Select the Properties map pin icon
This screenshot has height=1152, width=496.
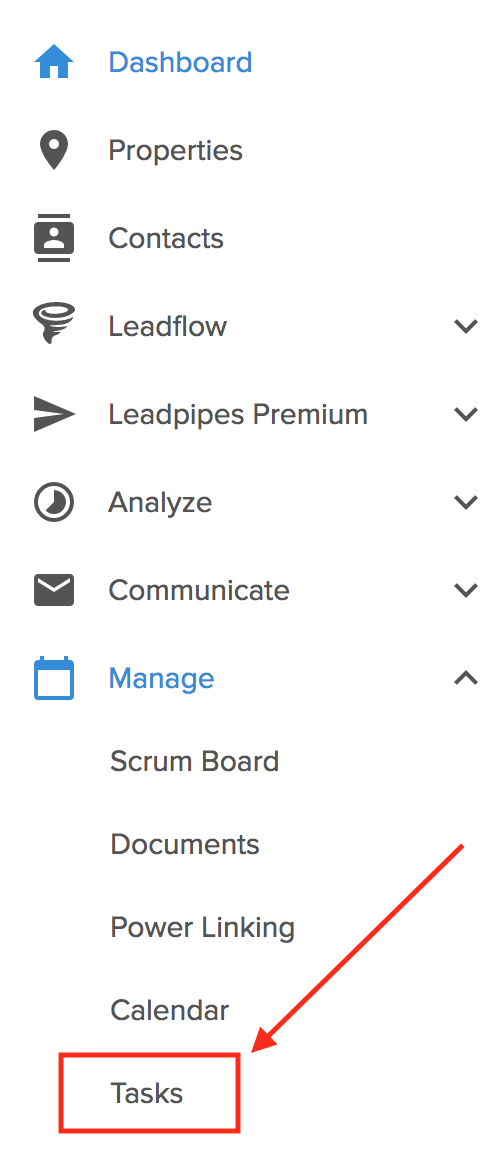(54, 150)
